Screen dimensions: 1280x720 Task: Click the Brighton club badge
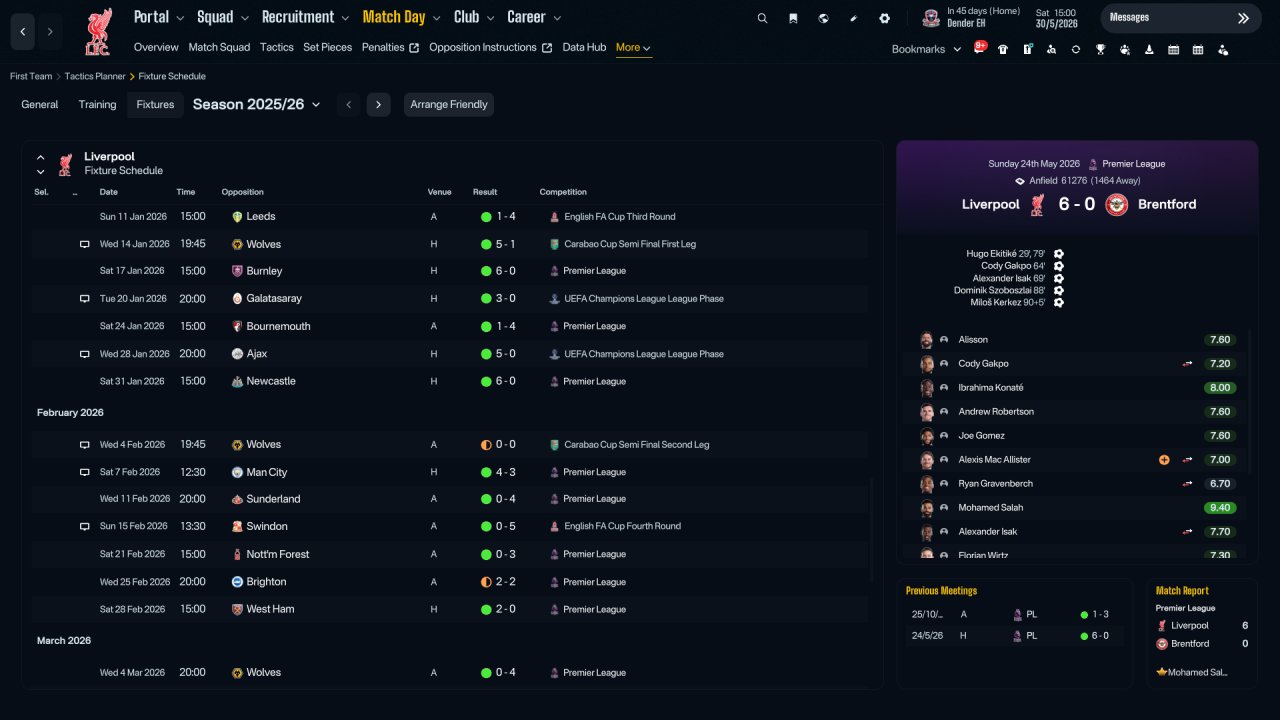237,582
